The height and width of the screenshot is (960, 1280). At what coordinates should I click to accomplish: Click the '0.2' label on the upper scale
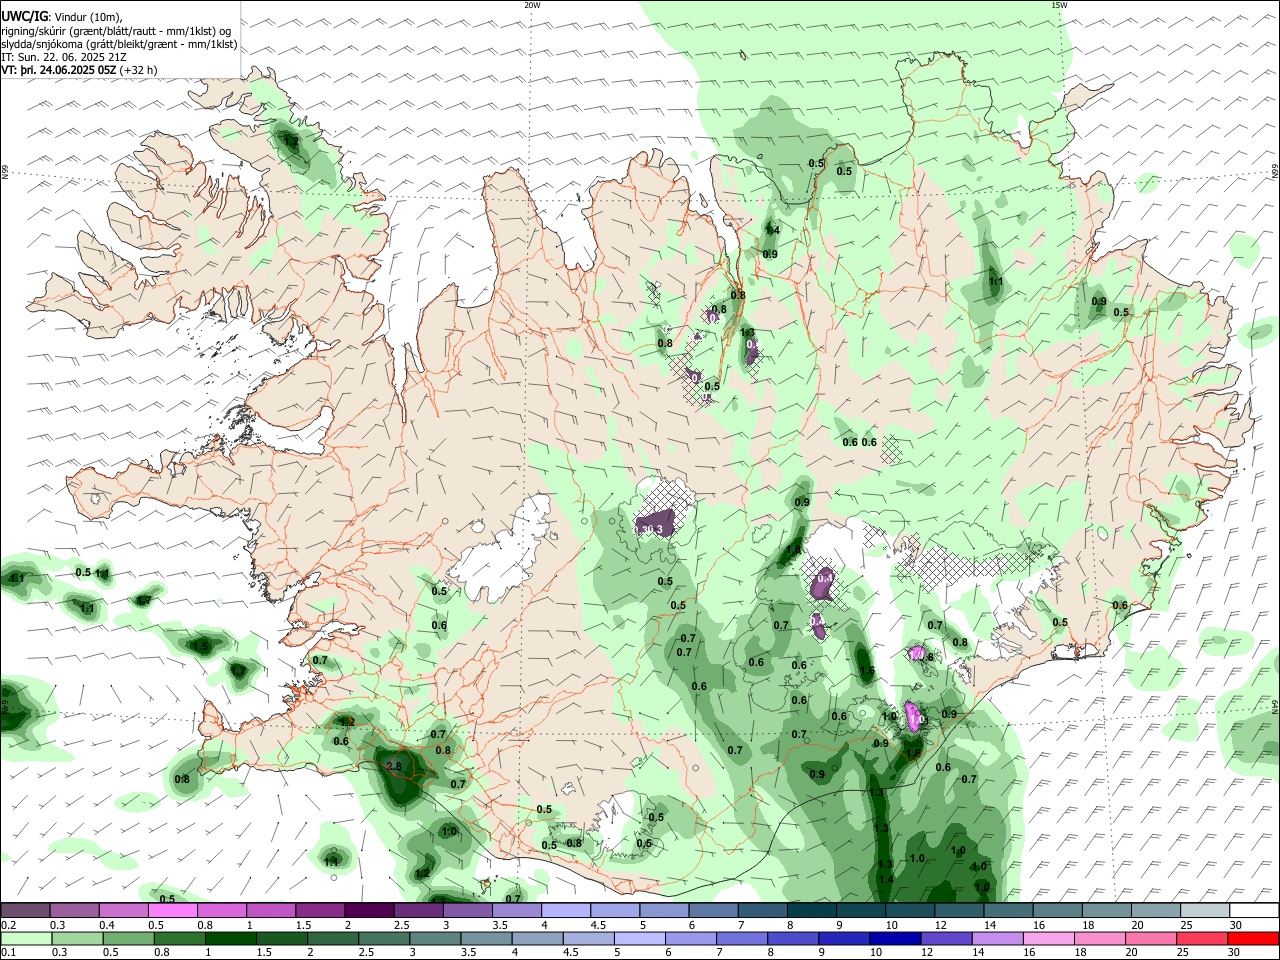pyautogui.click(x=8, y=925)
